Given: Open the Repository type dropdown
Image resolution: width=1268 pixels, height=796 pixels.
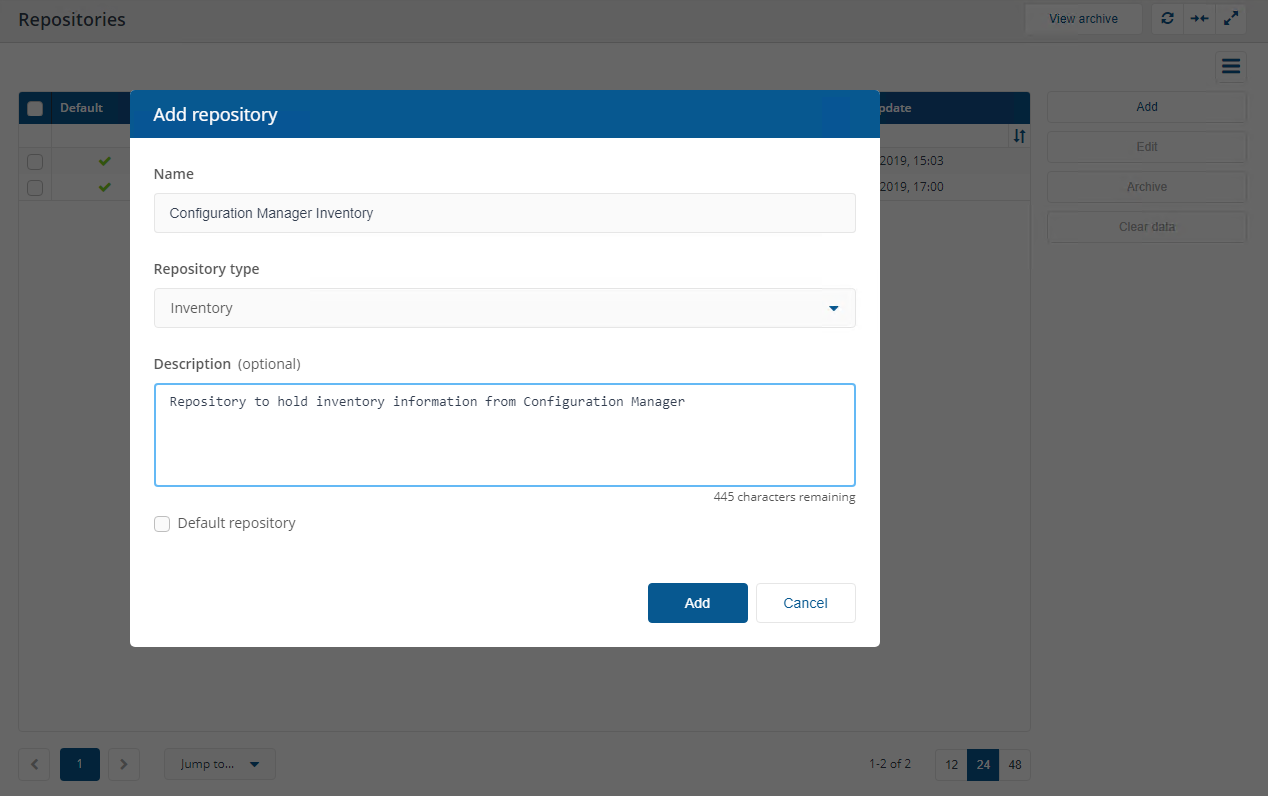Looking at the screenshot, I should click(x=504, y=308).
